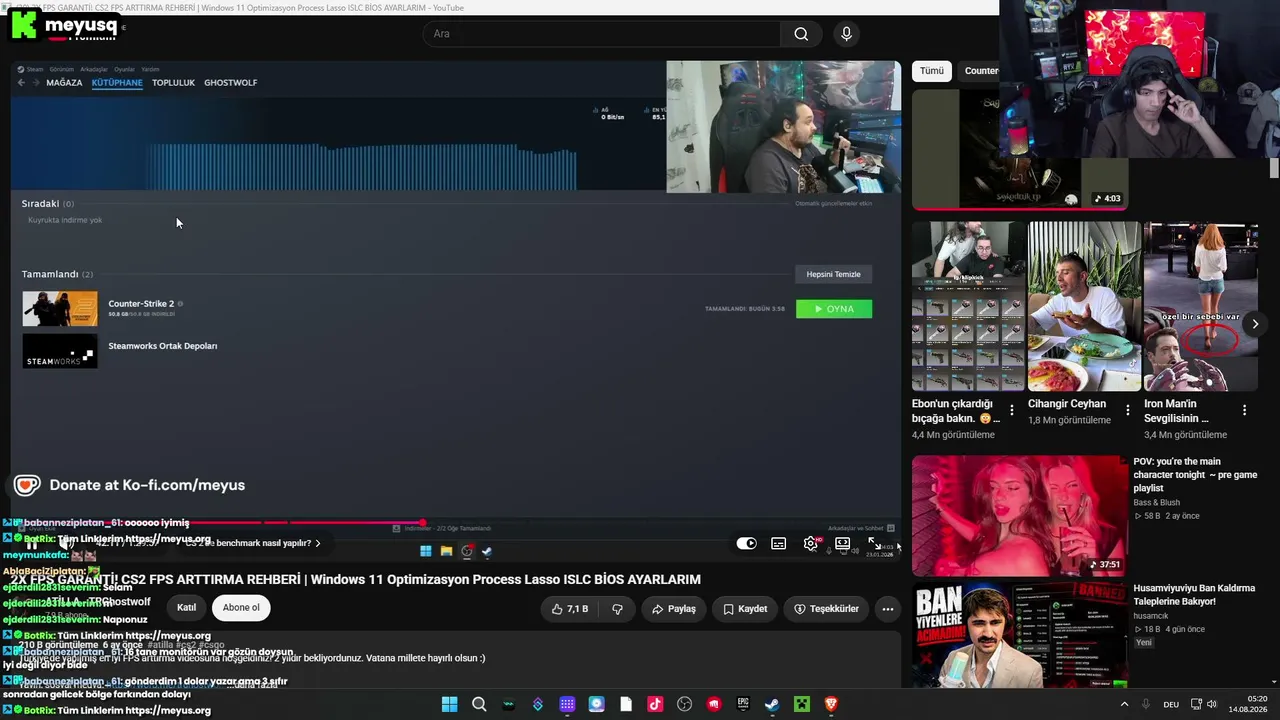Image resolution: width=1280 pixels, height=720 pixels.
Task: Expand the system tray hidden icons chevron
Action: 1124,704
